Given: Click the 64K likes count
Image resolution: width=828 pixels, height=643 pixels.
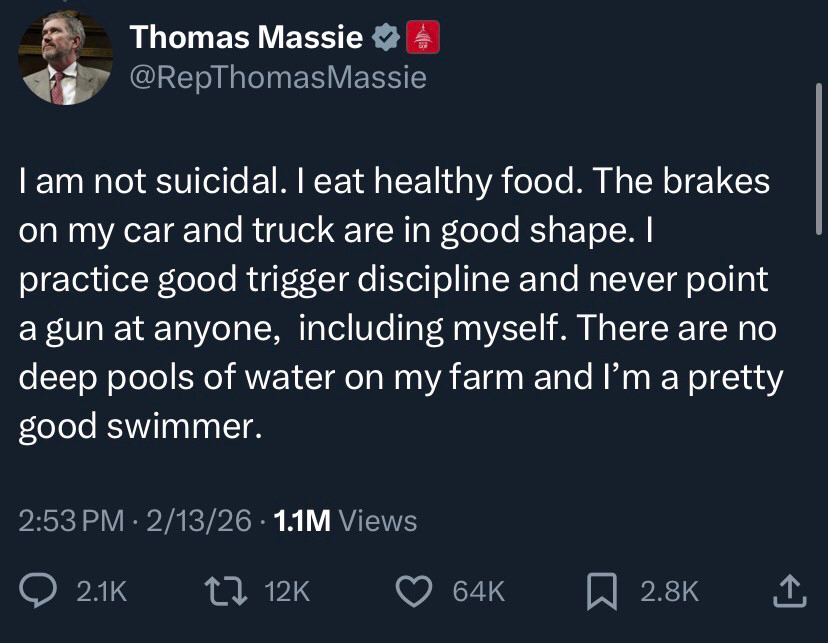Looking at the screenshot, I should pos(479,593).
